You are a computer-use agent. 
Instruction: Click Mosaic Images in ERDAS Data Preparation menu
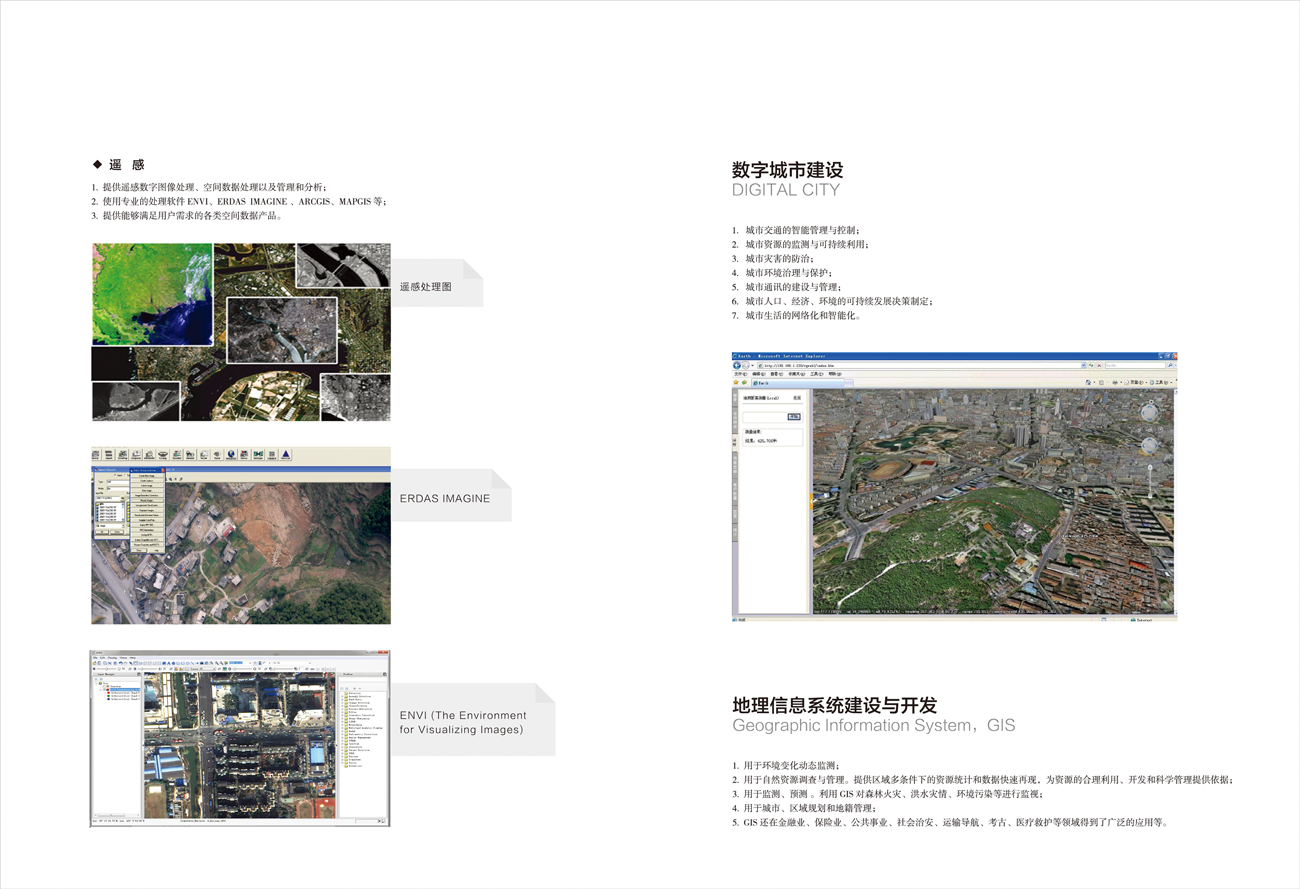pos(146,501)
